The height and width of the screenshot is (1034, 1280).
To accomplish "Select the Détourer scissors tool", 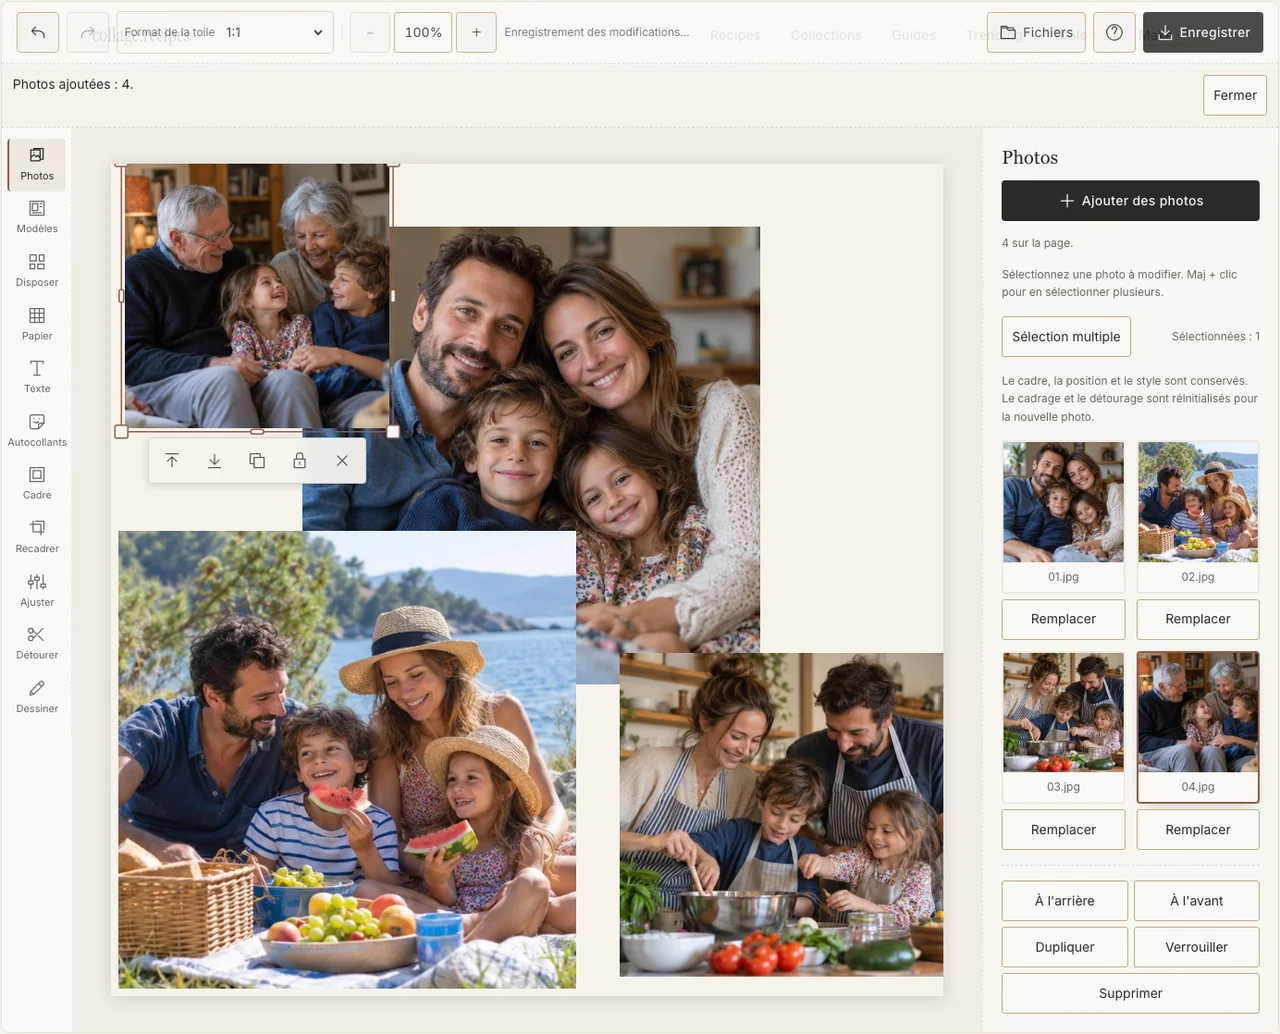I will pyautogui.click(x=37, y=644).
